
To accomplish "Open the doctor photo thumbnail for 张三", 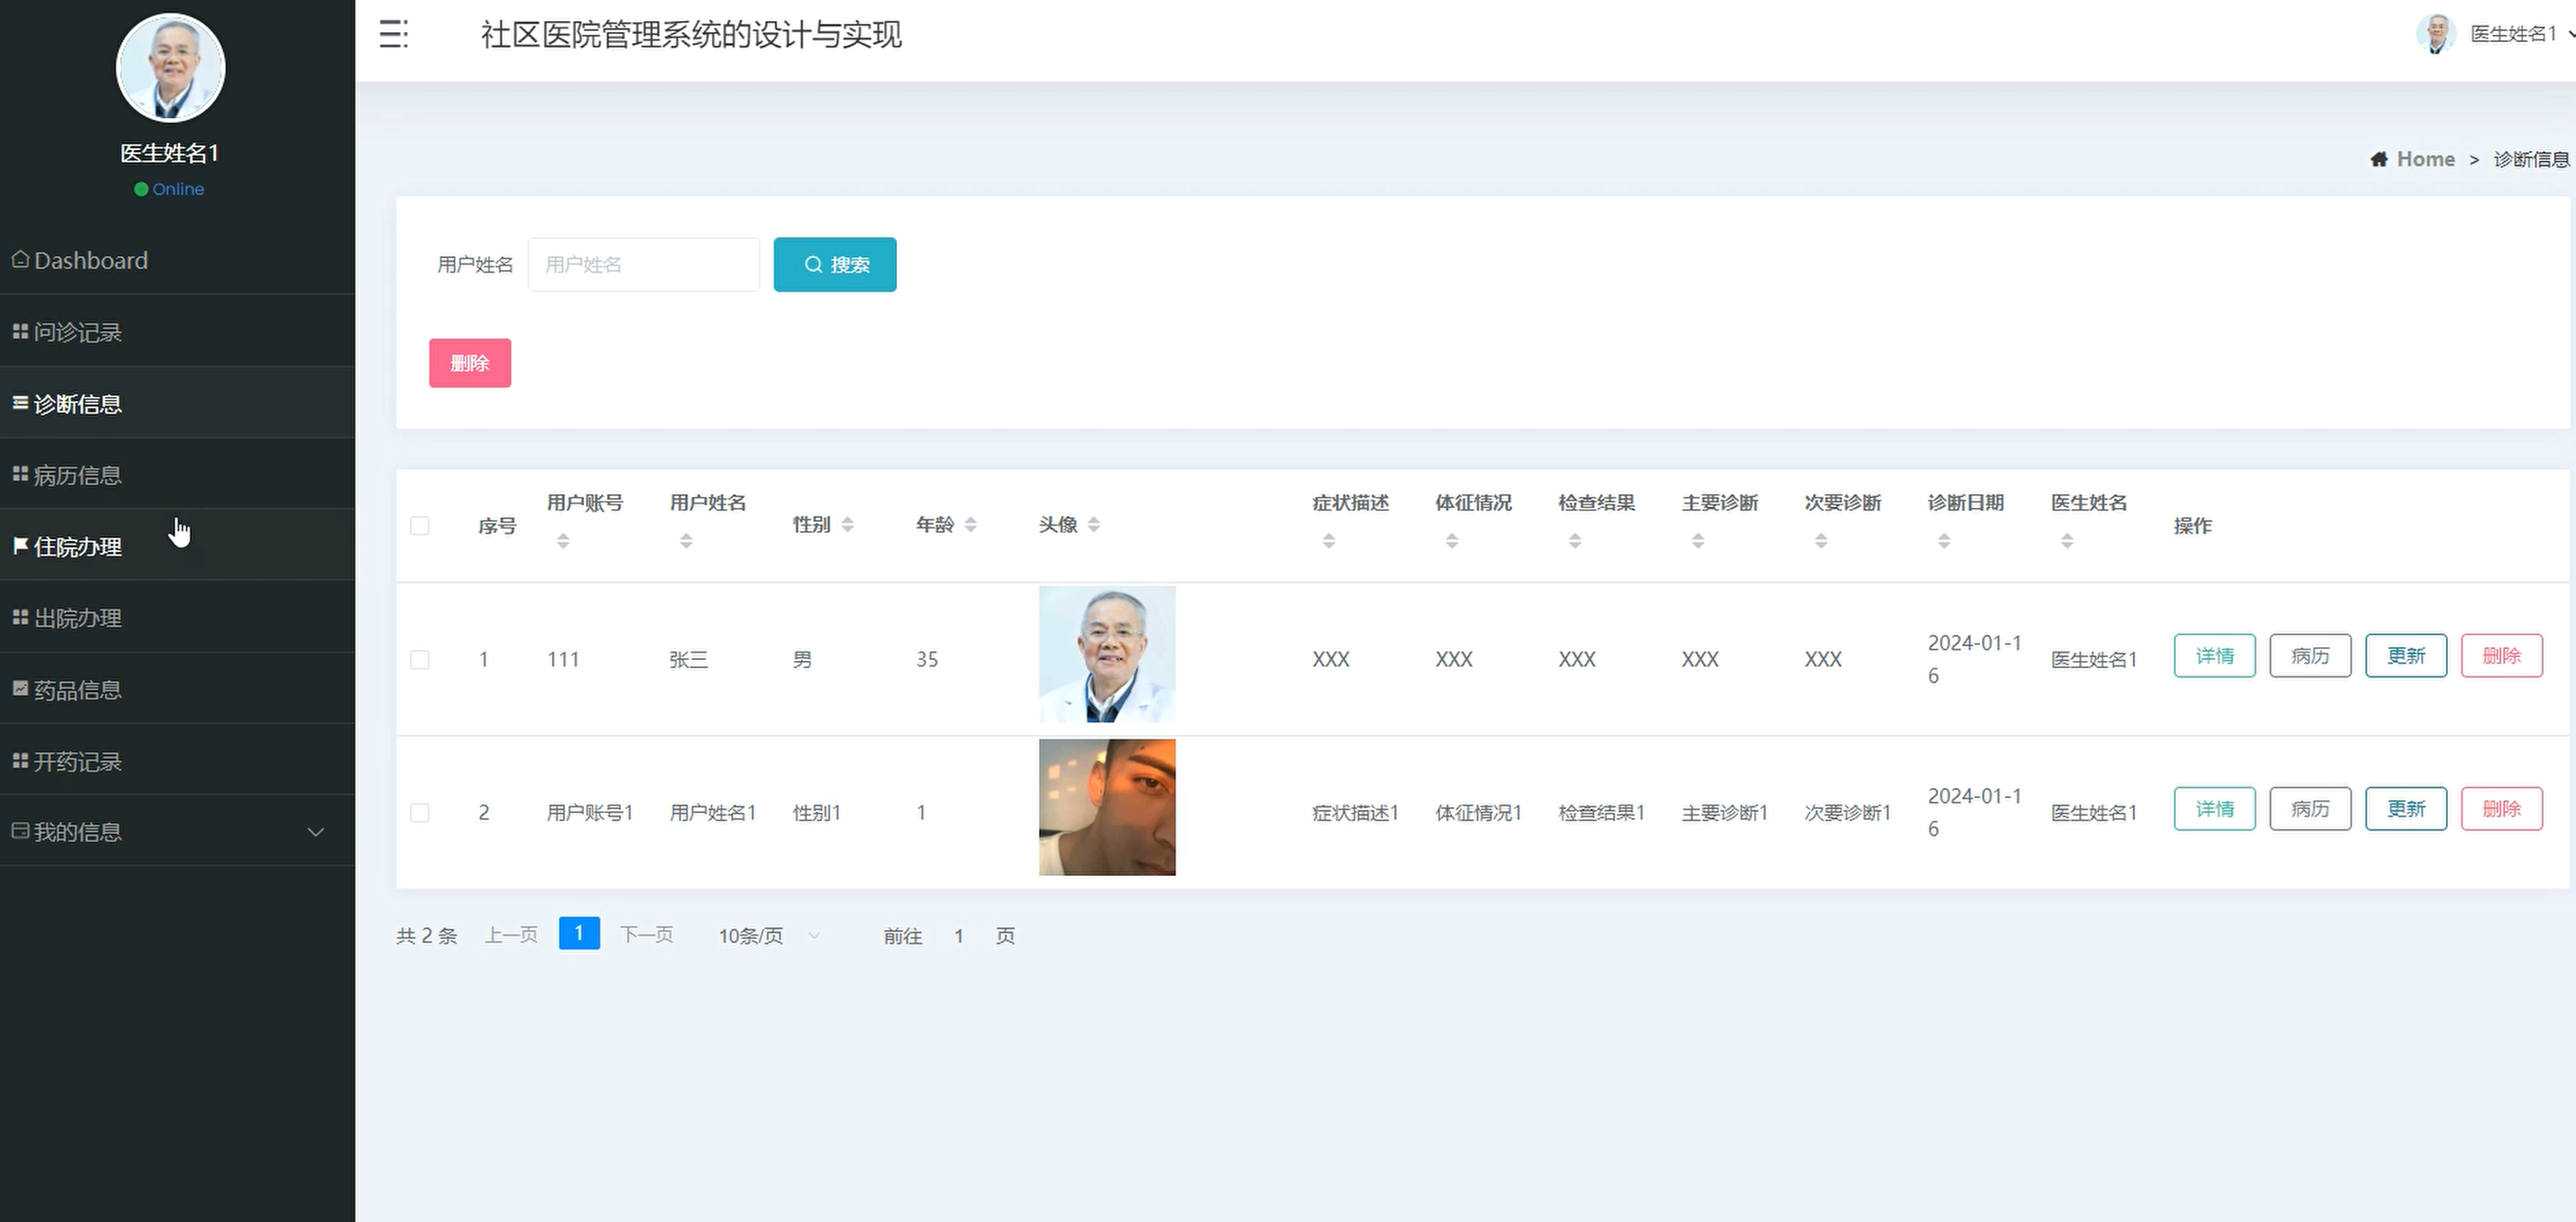I will 1107,655.
